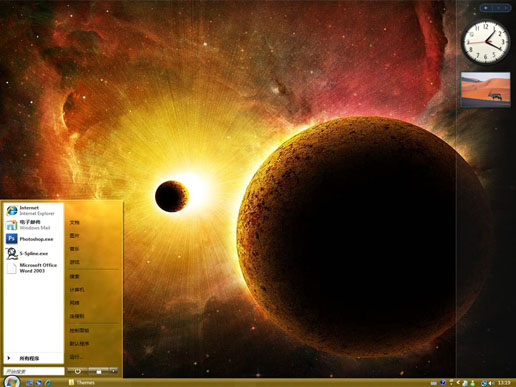The height and width of the screenshot is (387, 516).
Task: Select the 计算机 (Computer) entry in the Start menu
Action: pos(77,290)
